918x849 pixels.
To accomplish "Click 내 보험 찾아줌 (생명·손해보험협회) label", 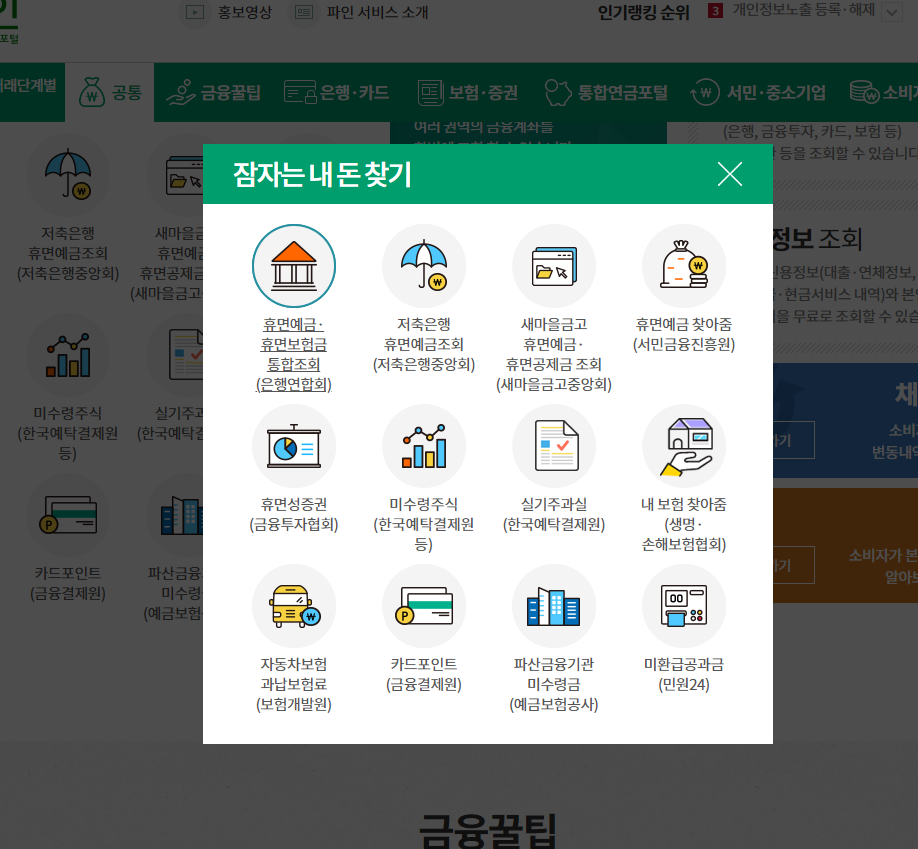I will click(684, 524).
